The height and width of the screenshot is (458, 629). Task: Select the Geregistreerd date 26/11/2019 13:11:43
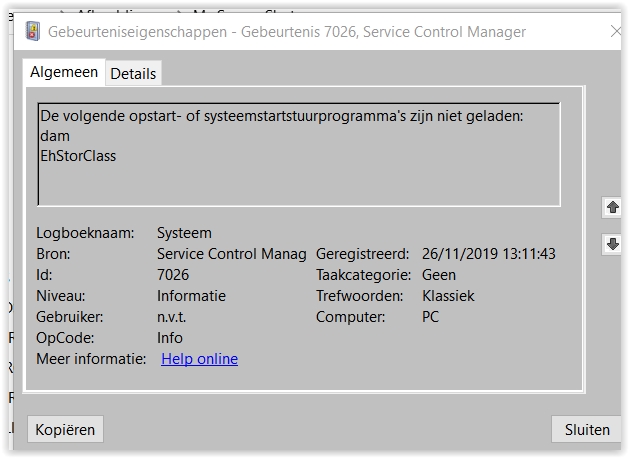point(488,254)
